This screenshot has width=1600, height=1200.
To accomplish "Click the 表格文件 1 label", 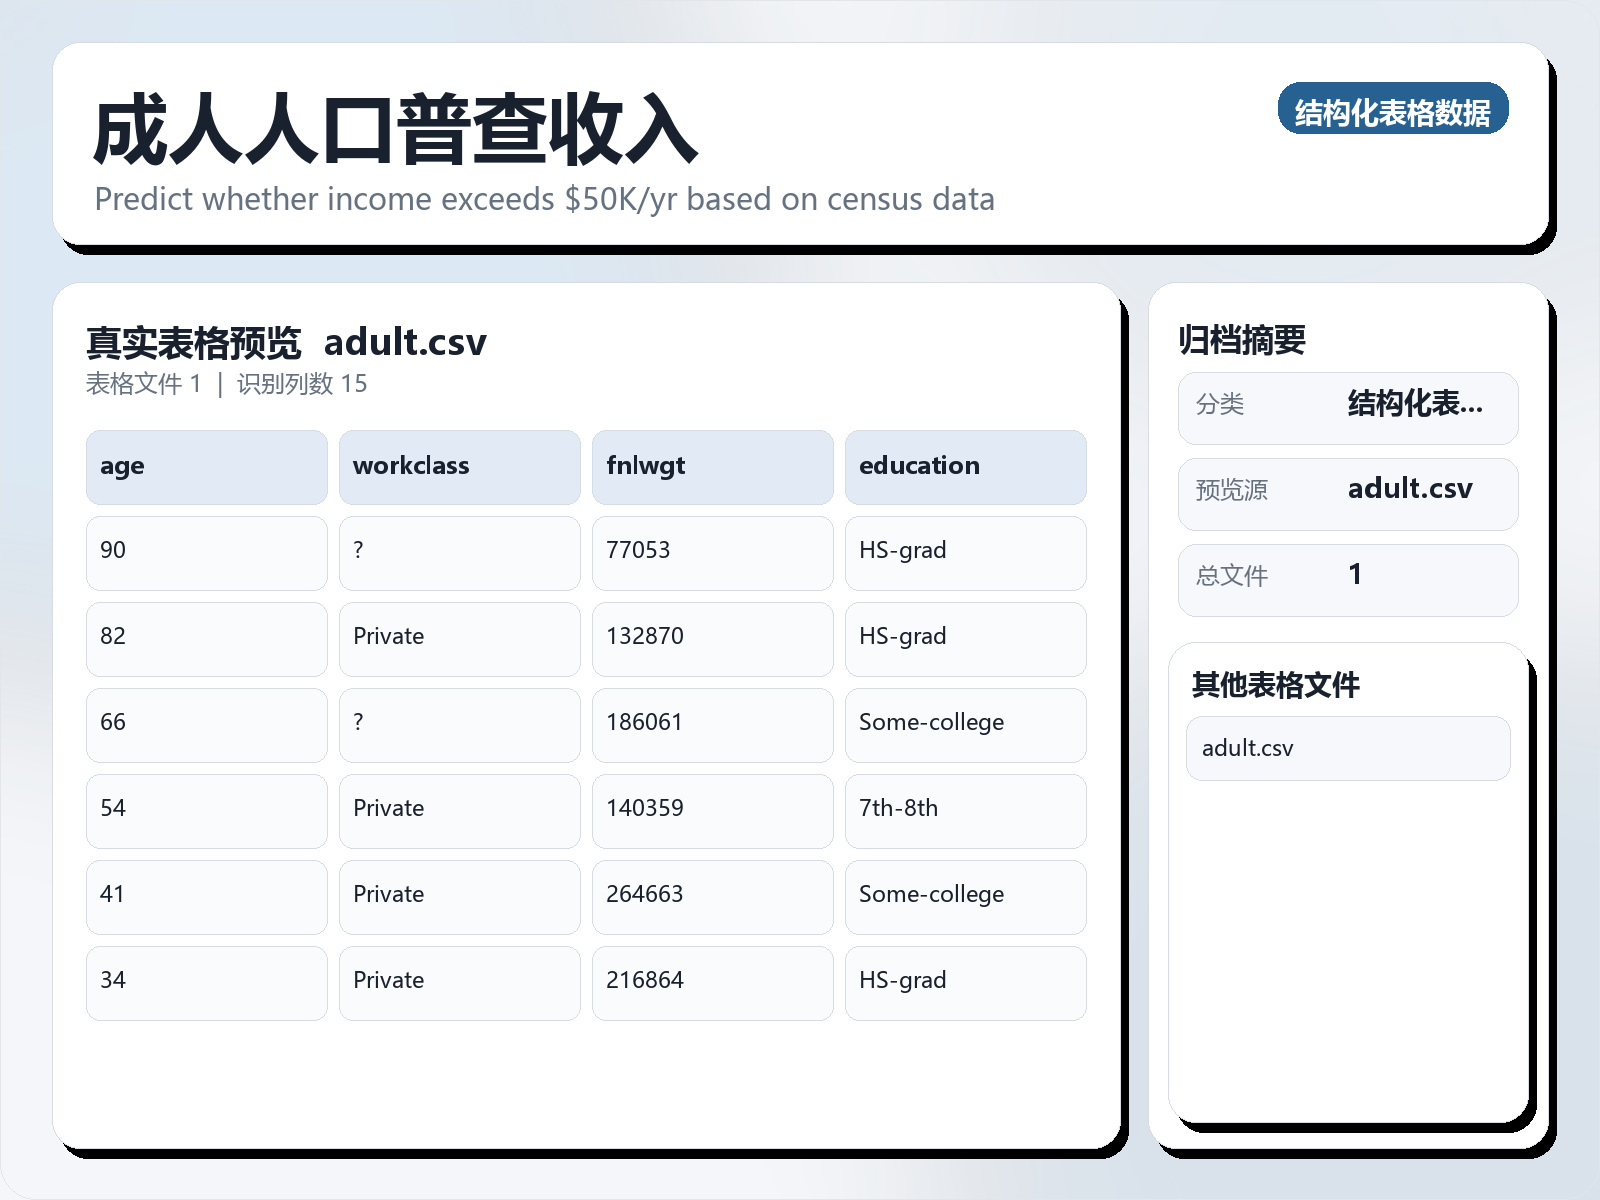I will coord(145,383).
